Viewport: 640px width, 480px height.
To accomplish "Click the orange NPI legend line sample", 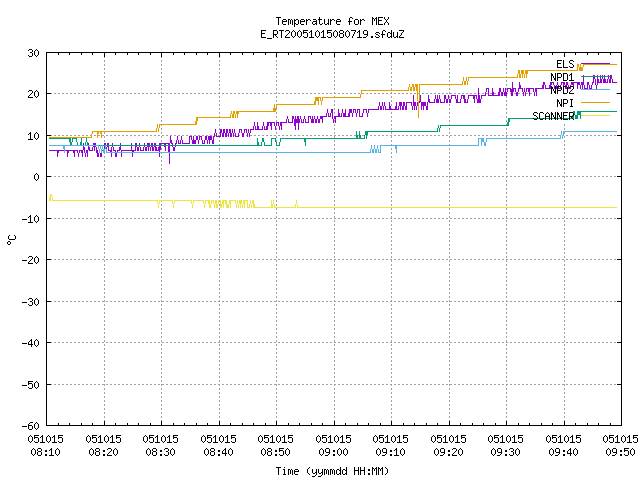I will [595, 103].
